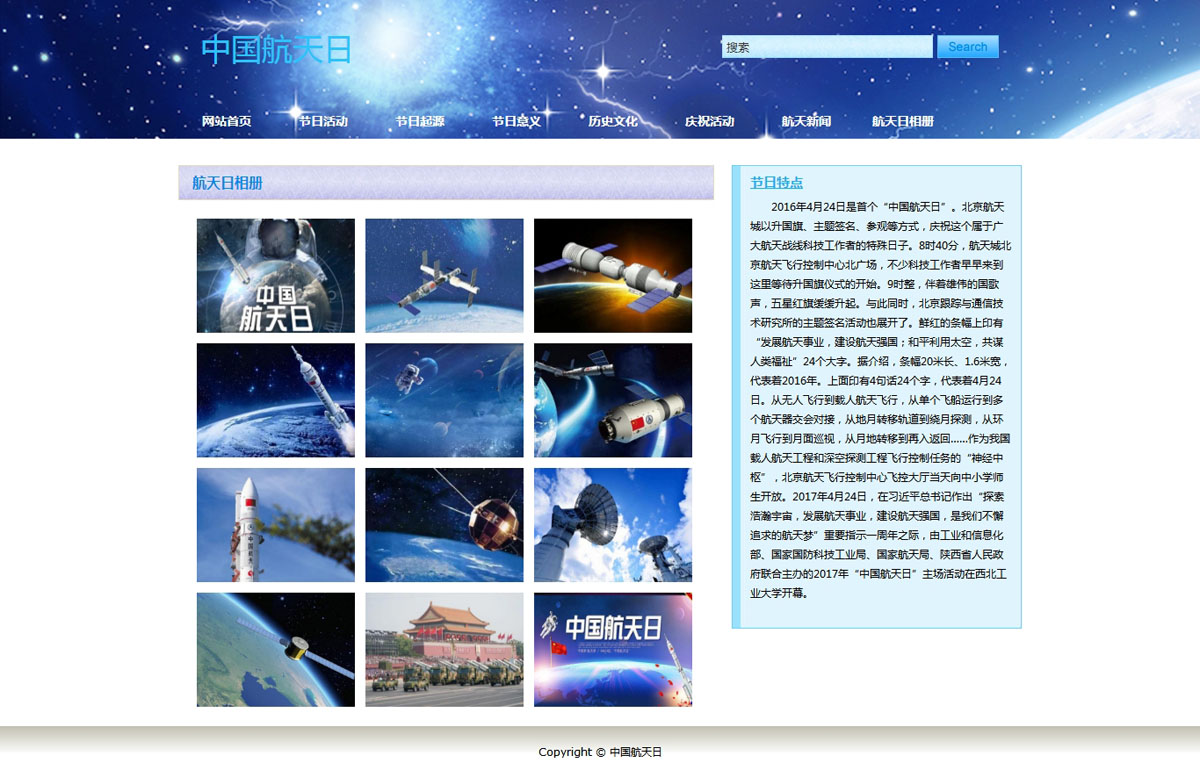Focus the 搜索 search input field
The width and height of the screenshot is (1200, 770).
click(x=827, y=47)
